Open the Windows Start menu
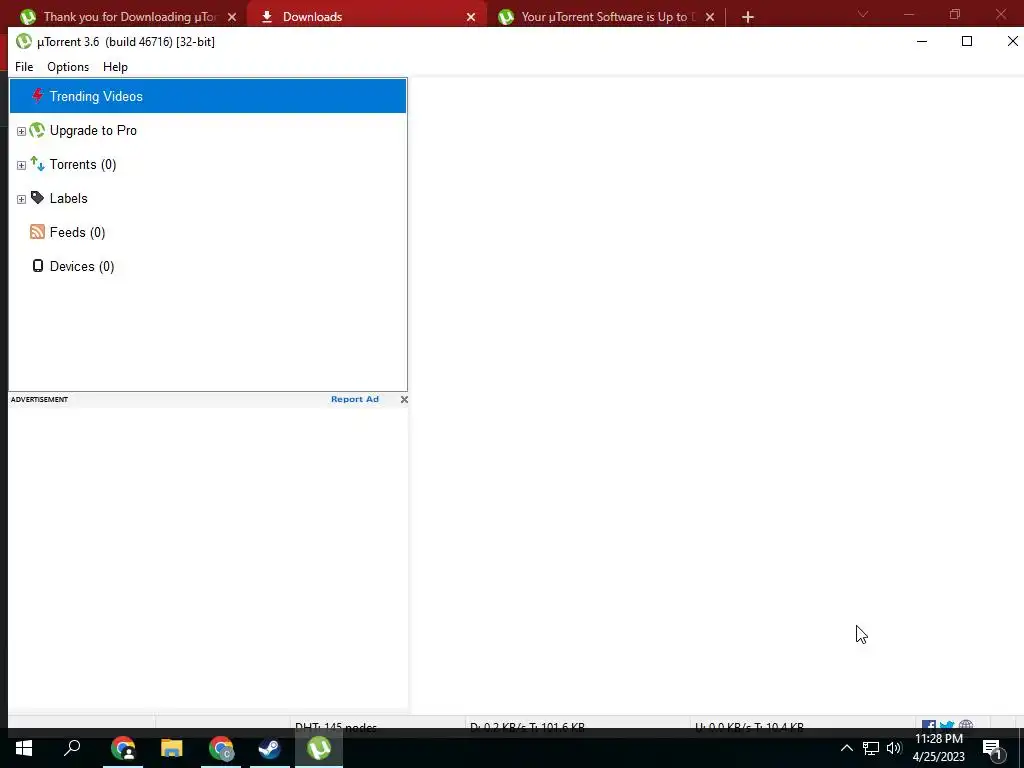Viewport: 1024px width, 768px height. tap(24, 748)
